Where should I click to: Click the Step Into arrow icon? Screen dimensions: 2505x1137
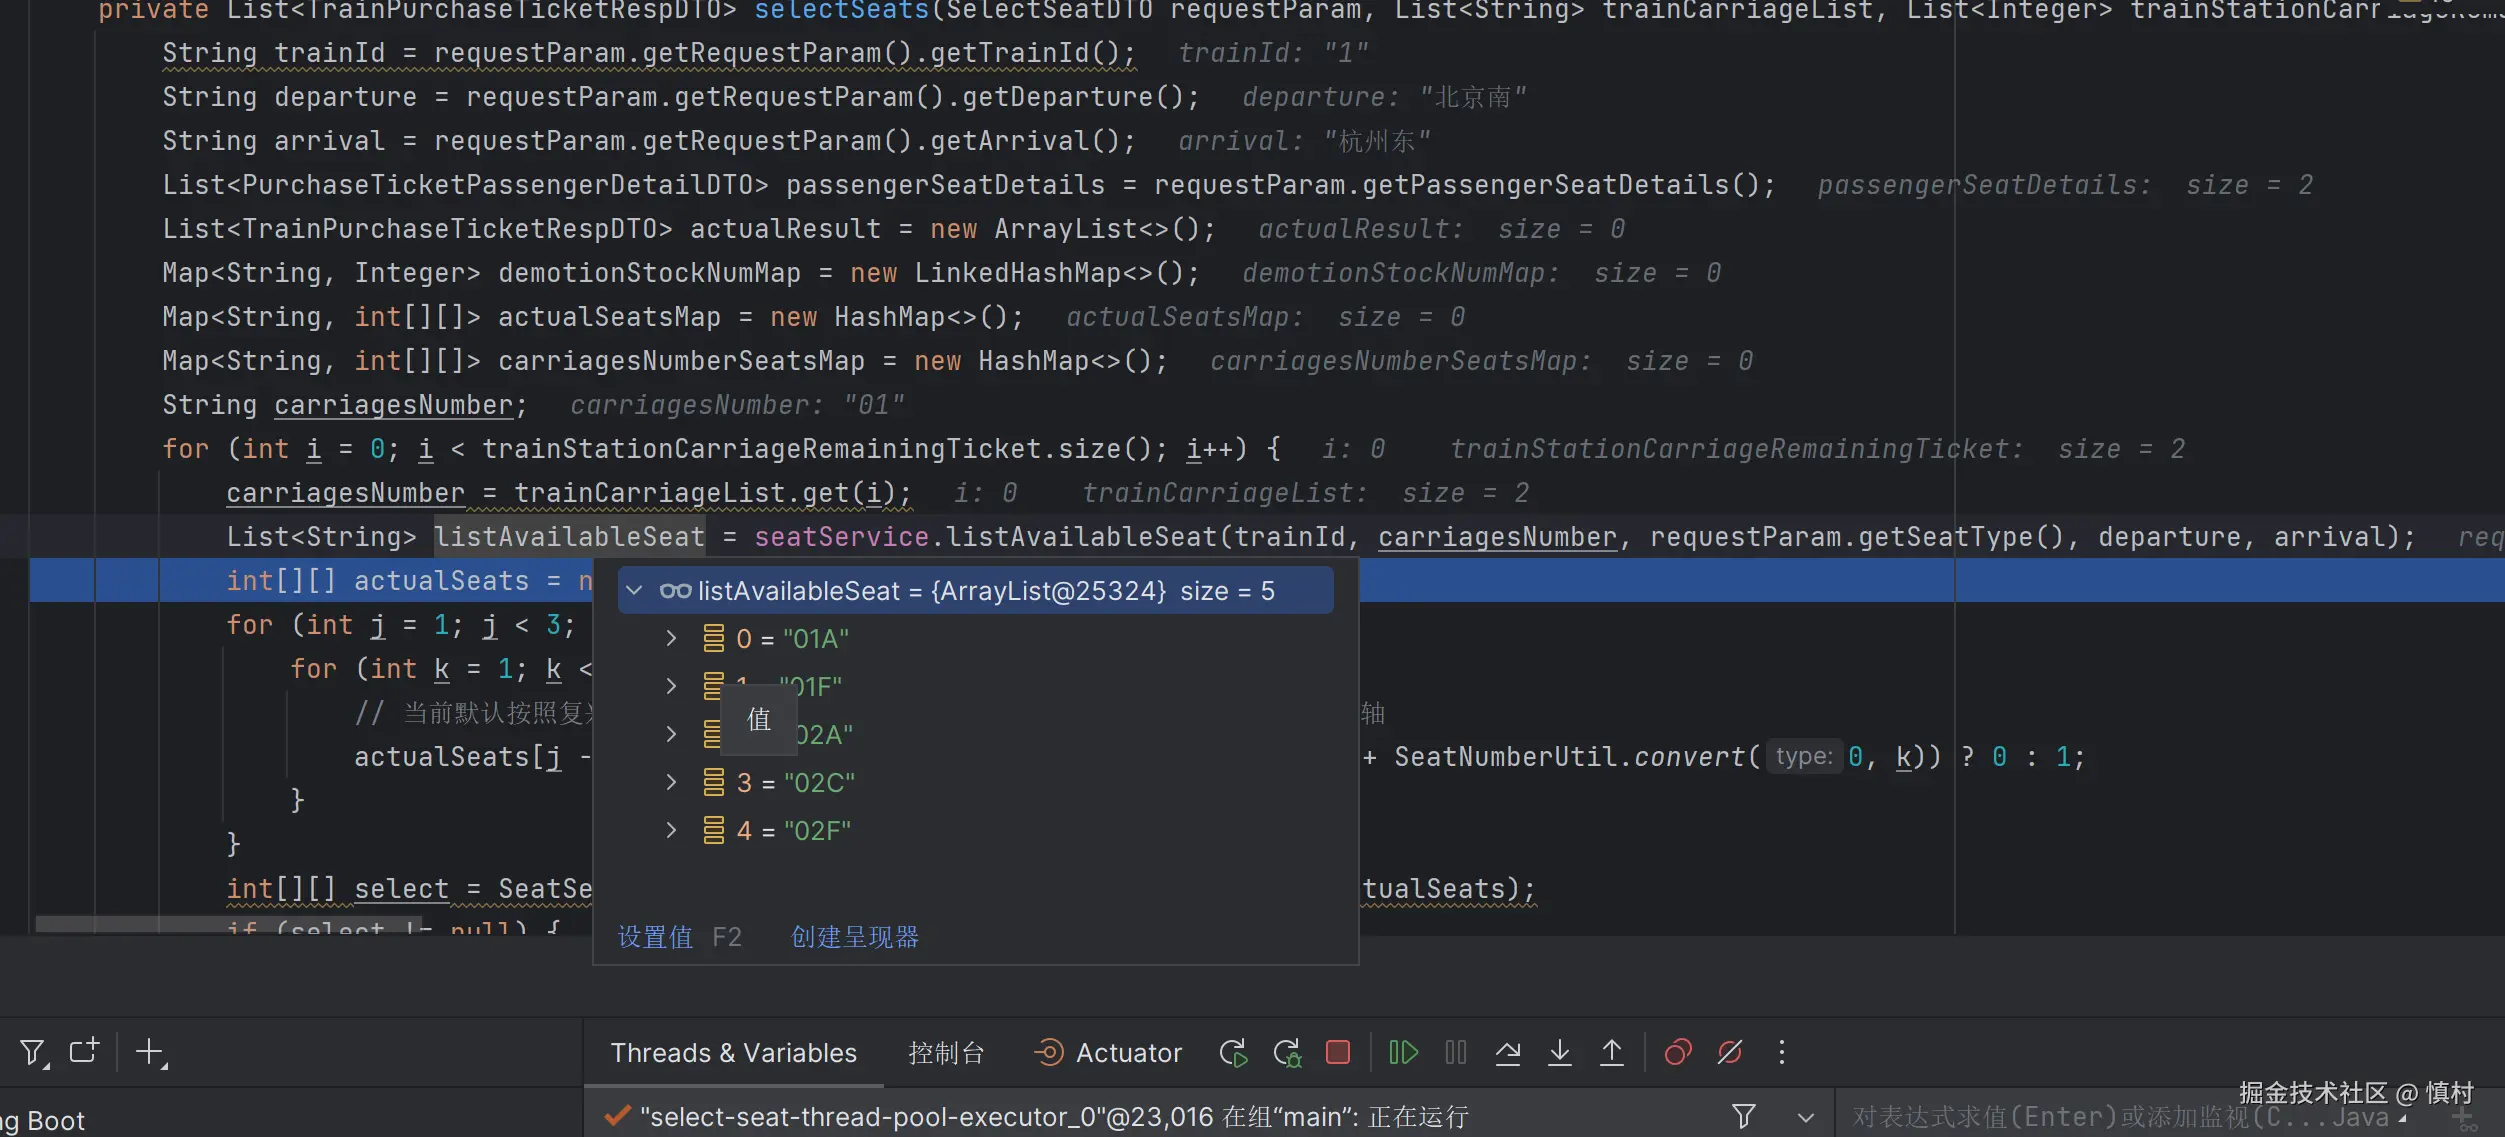pyautogui.click(x=1559, y=1053)
